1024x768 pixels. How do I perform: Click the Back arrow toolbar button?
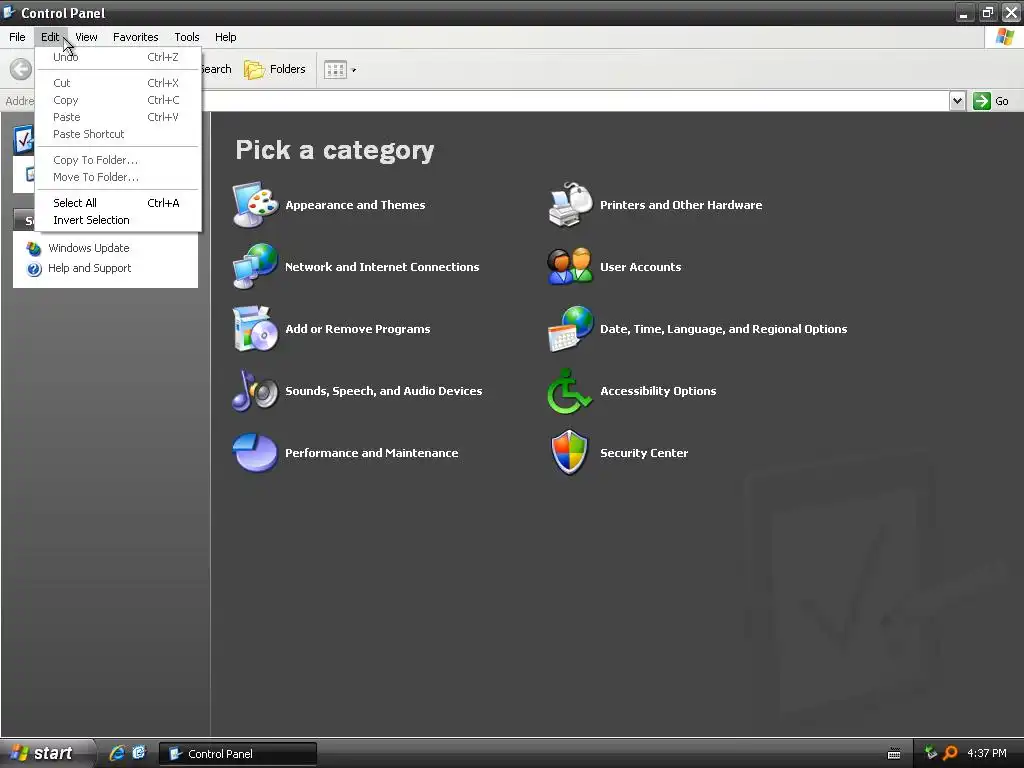pyautogui.click(x=20, y=69)
